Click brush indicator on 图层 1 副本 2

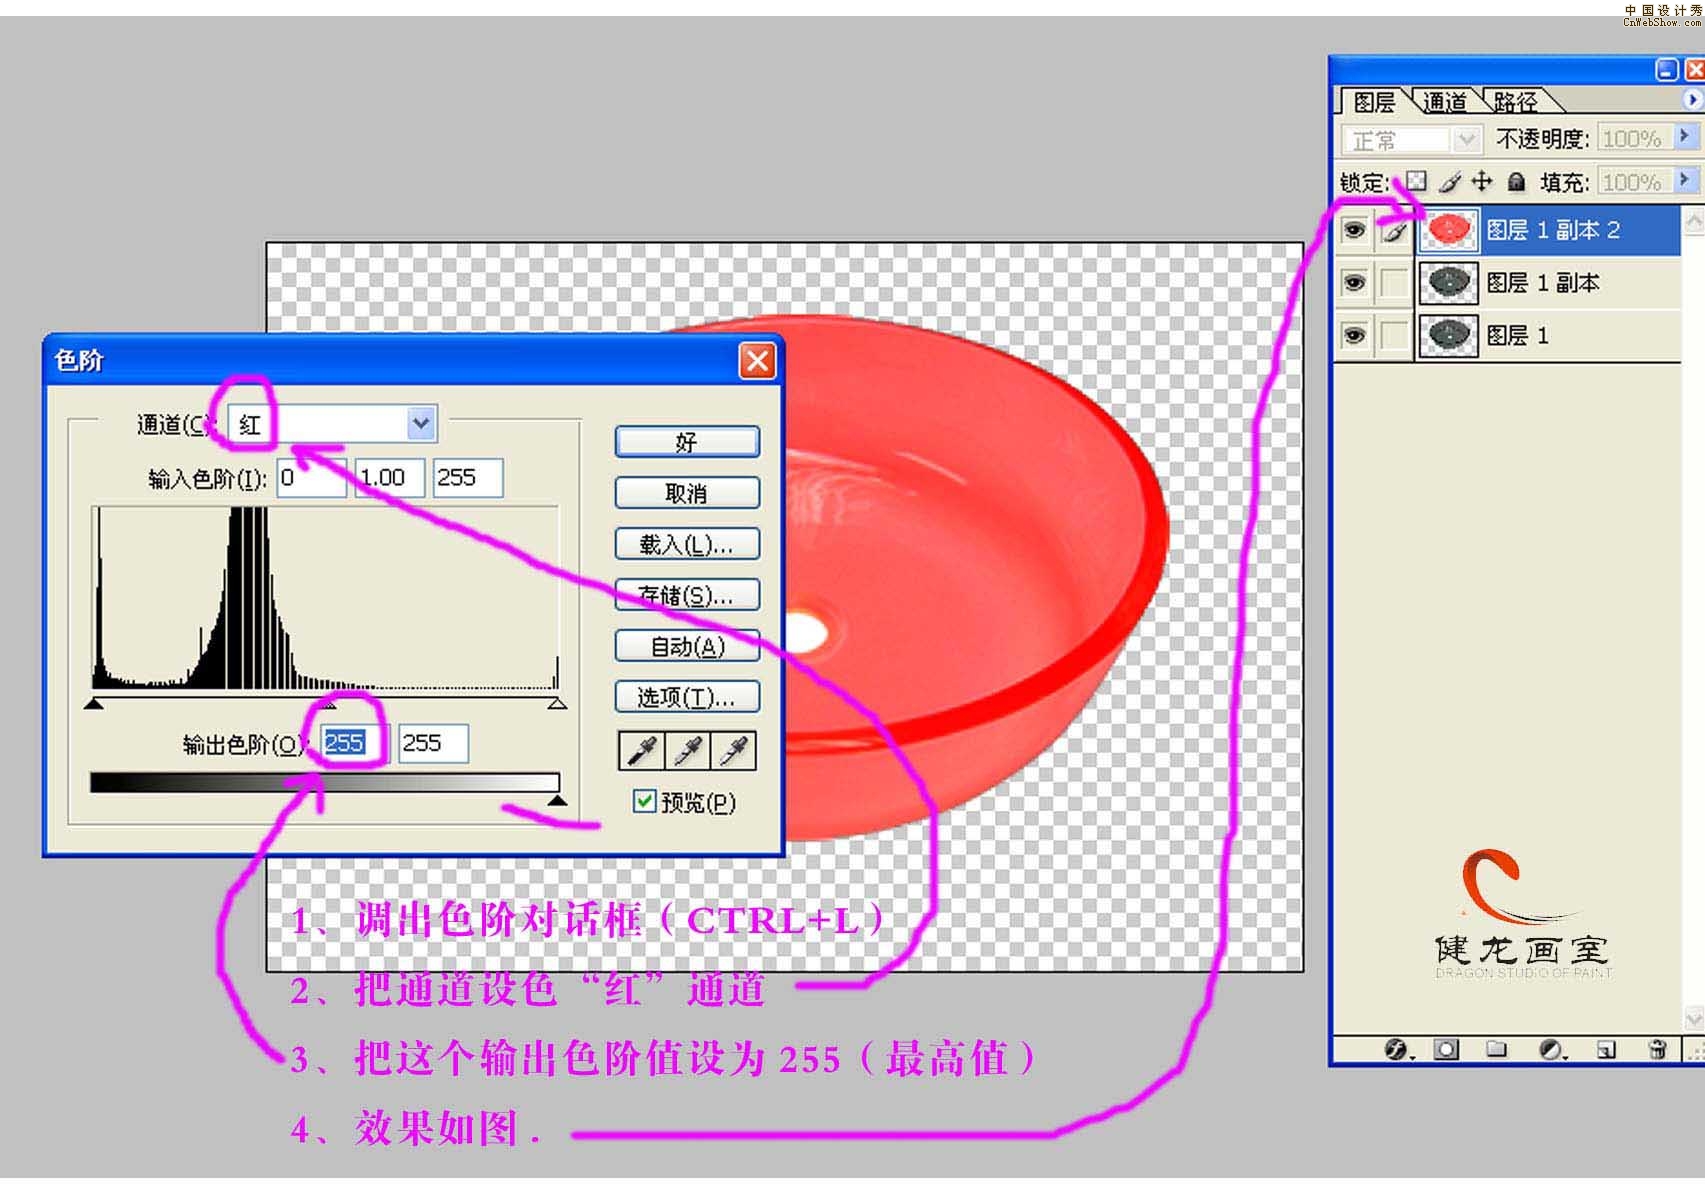pyautogui.click(x=1394, y=231)
